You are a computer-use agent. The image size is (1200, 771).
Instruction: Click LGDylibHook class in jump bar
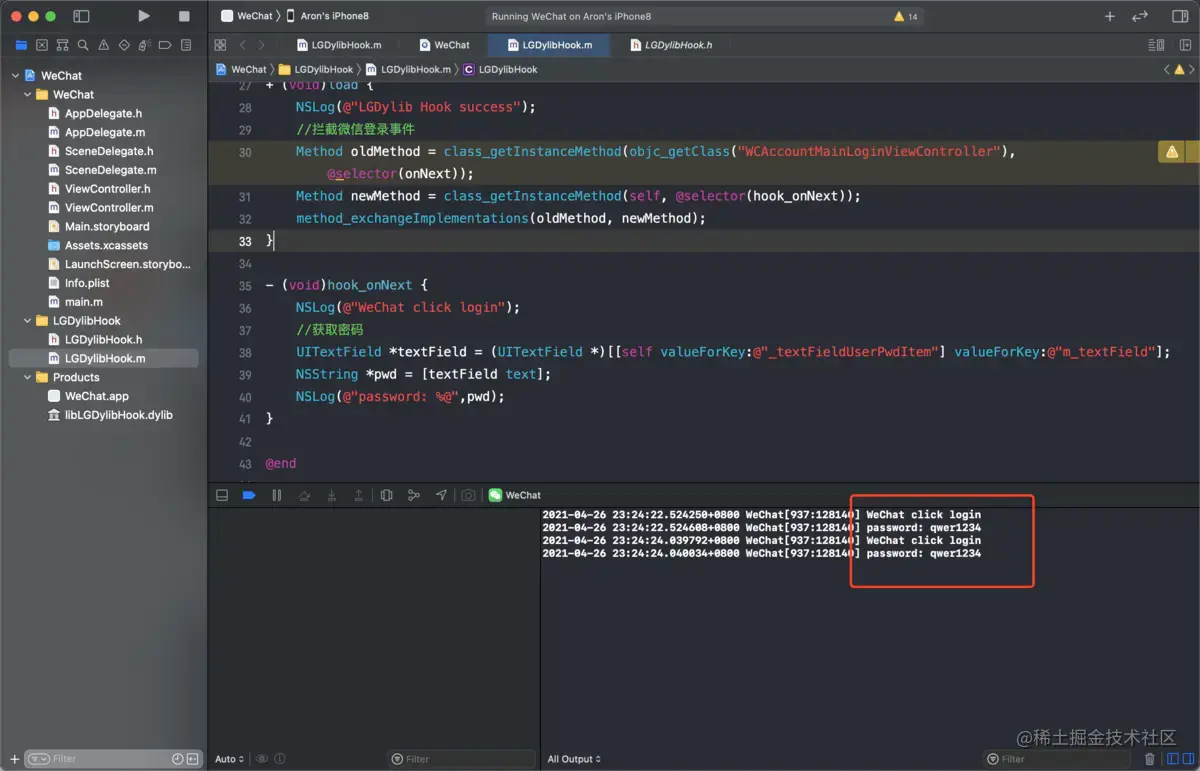(500, 69)
